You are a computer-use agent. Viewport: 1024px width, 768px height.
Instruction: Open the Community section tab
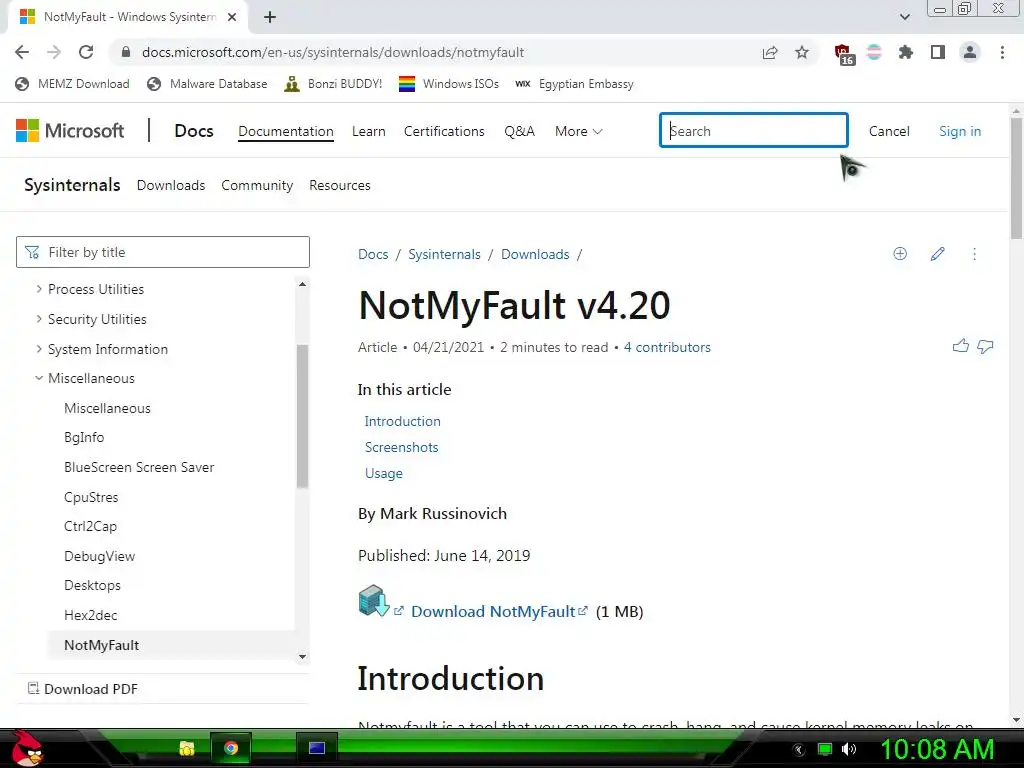coord(257,185)
